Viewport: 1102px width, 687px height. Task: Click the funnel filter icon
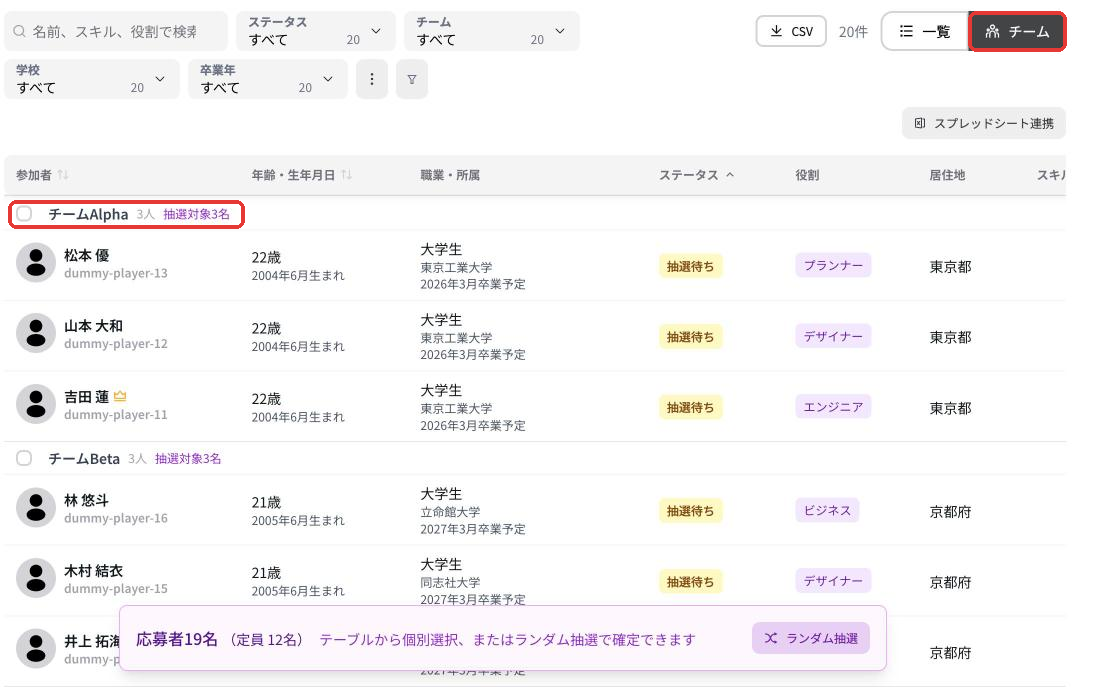(x=412, y=79)
